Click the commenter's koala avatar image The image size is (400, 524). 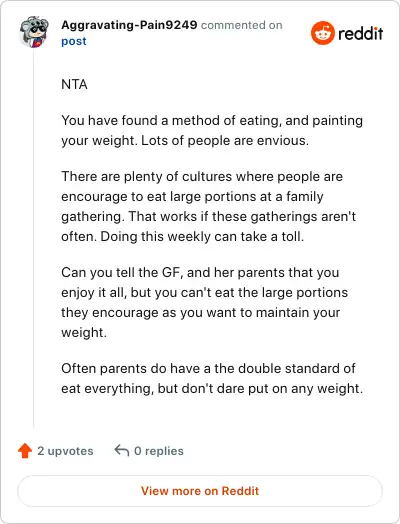[x=34, y=32]
